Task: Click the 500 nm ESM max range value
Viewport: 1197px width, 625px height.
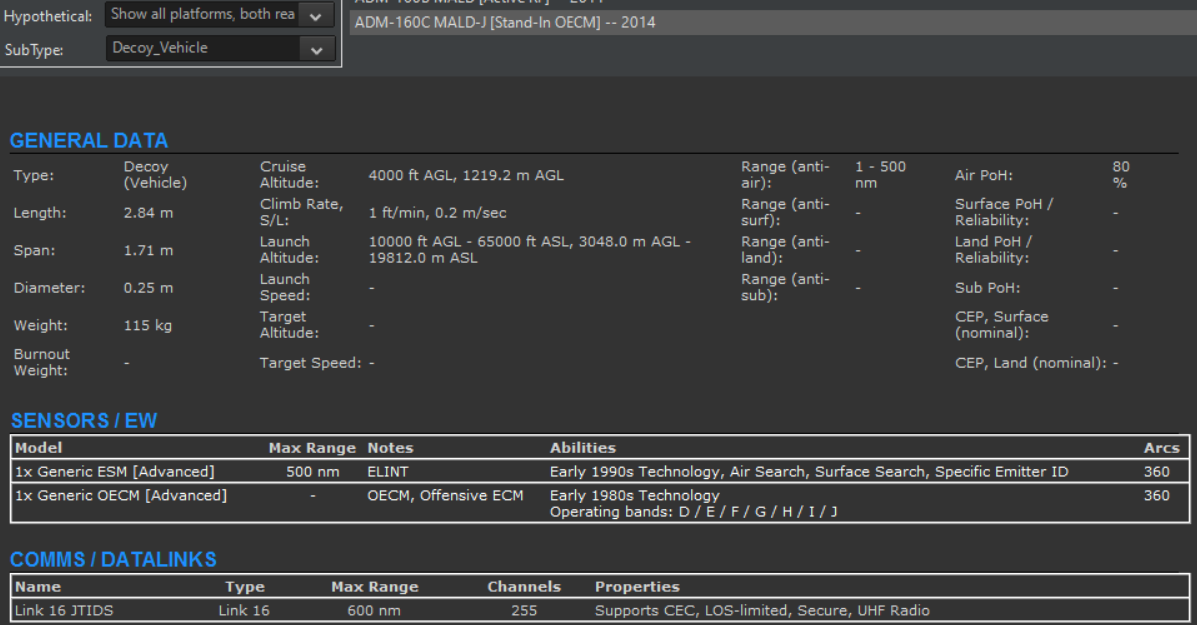Action: tap(313, 472)
